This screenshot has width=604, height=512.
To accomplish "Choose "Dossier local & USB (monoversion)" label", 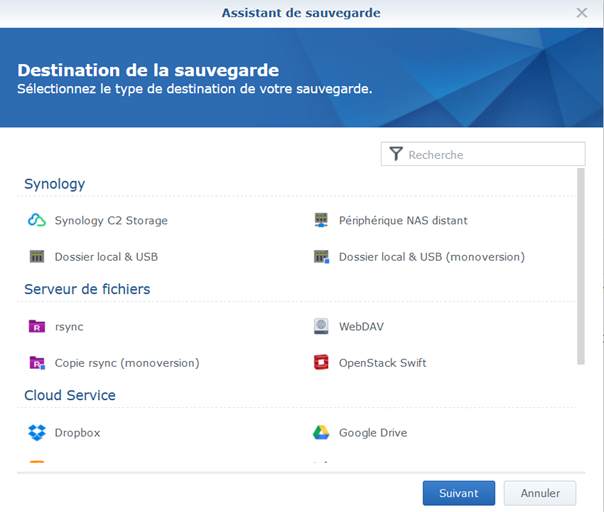I will click(432, 257).
